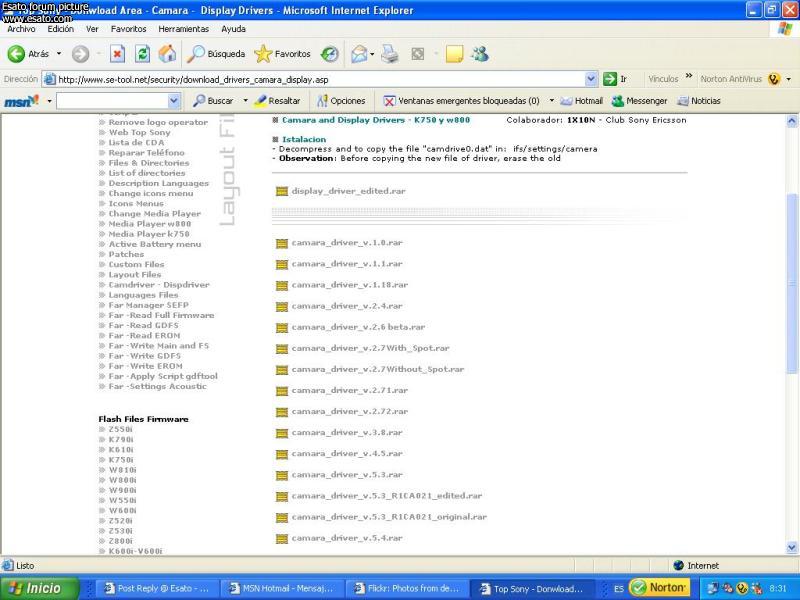Viewport: 800px width, 600px height.
Task: Expand the Buscar options arrow
Action: point(245,101)
